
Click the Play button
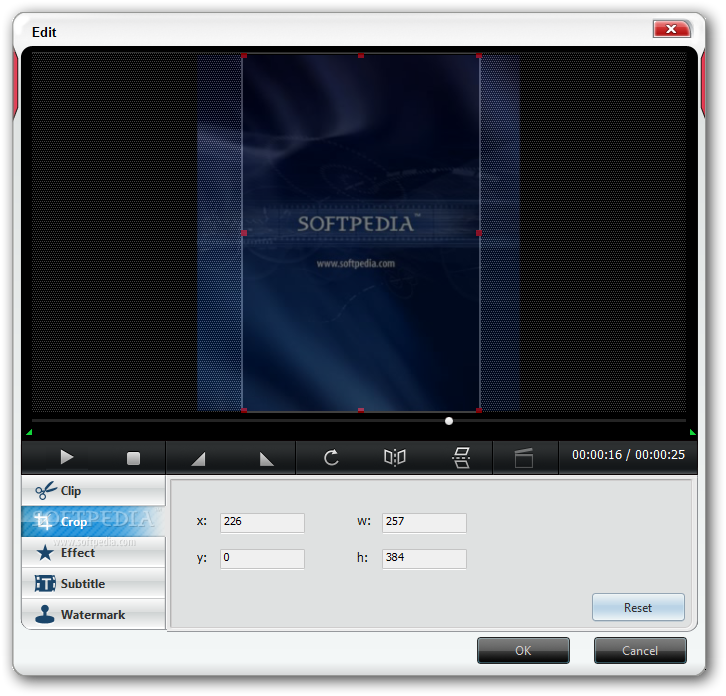(67, 458)
